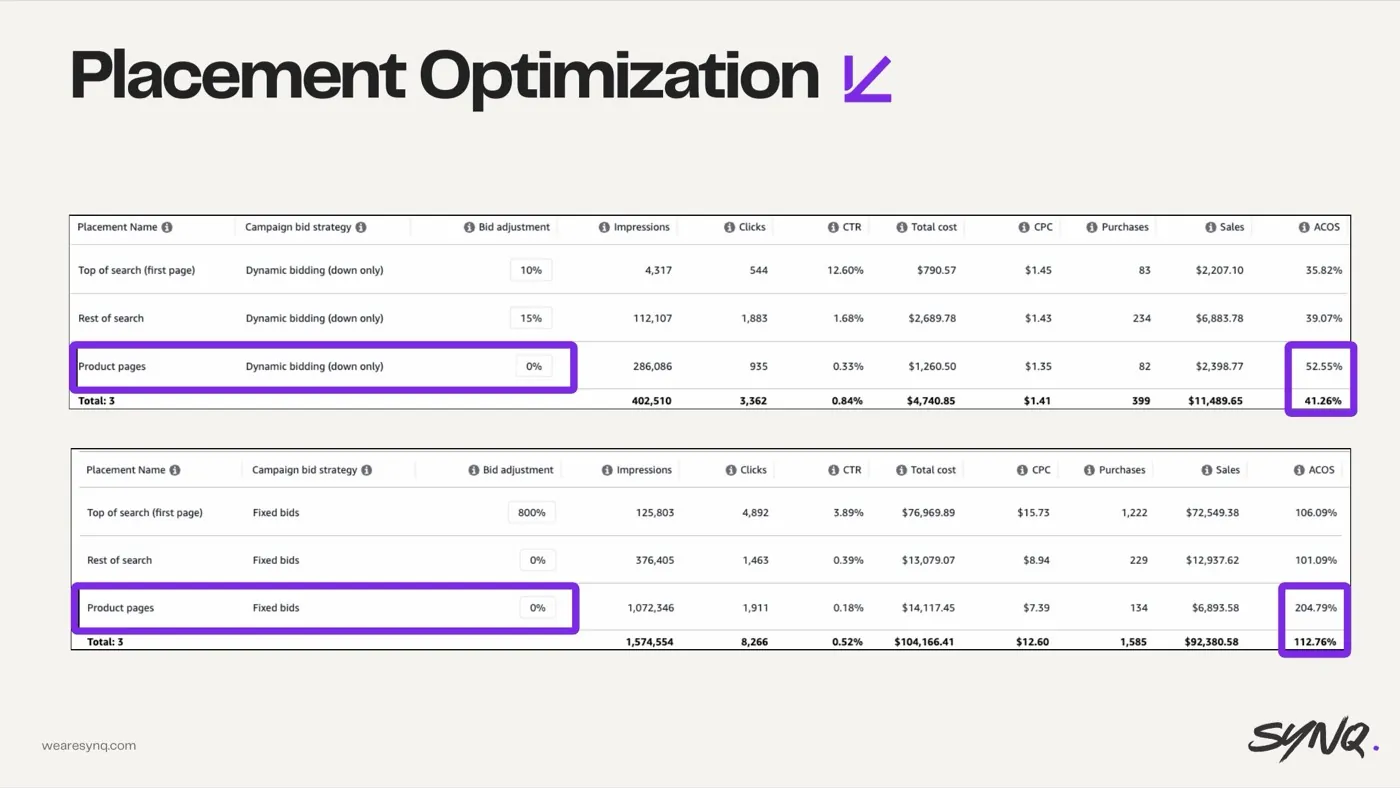Click 0% bid adjustment for dynamic bidding Product pages
The image size is (1400, 788).
click(x=534, y=366)
